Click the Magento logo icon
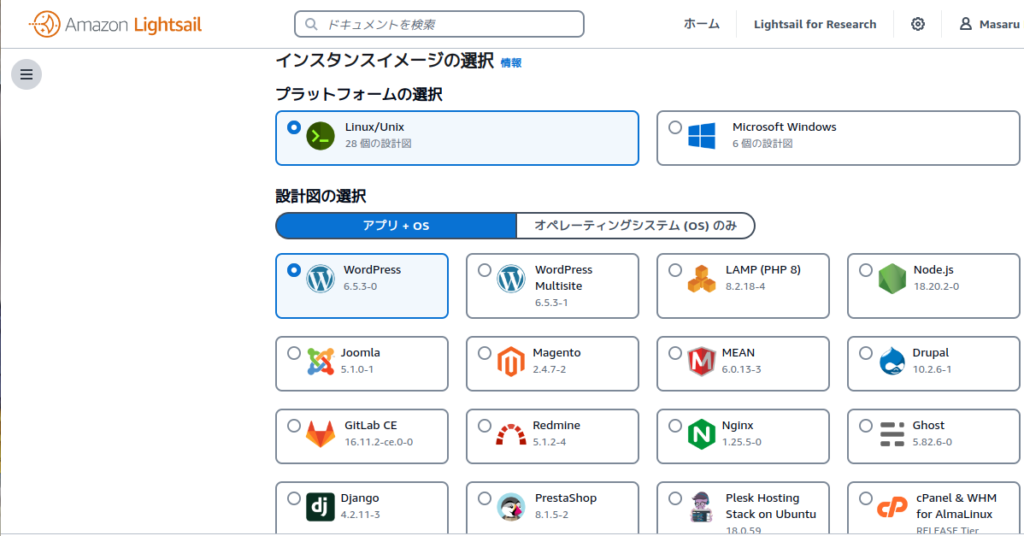 coord(511,361)
